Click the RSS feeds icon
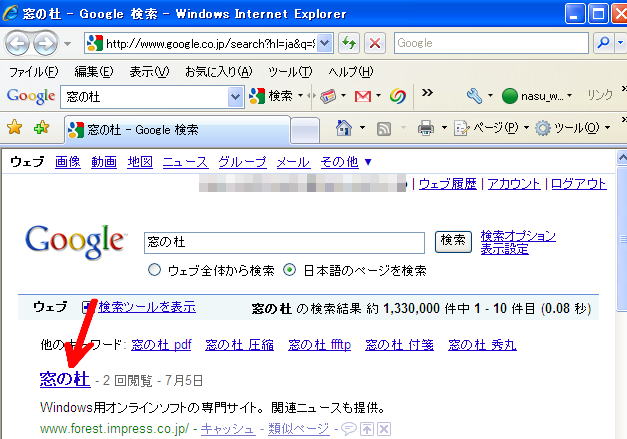 click(x=384, y=129)
